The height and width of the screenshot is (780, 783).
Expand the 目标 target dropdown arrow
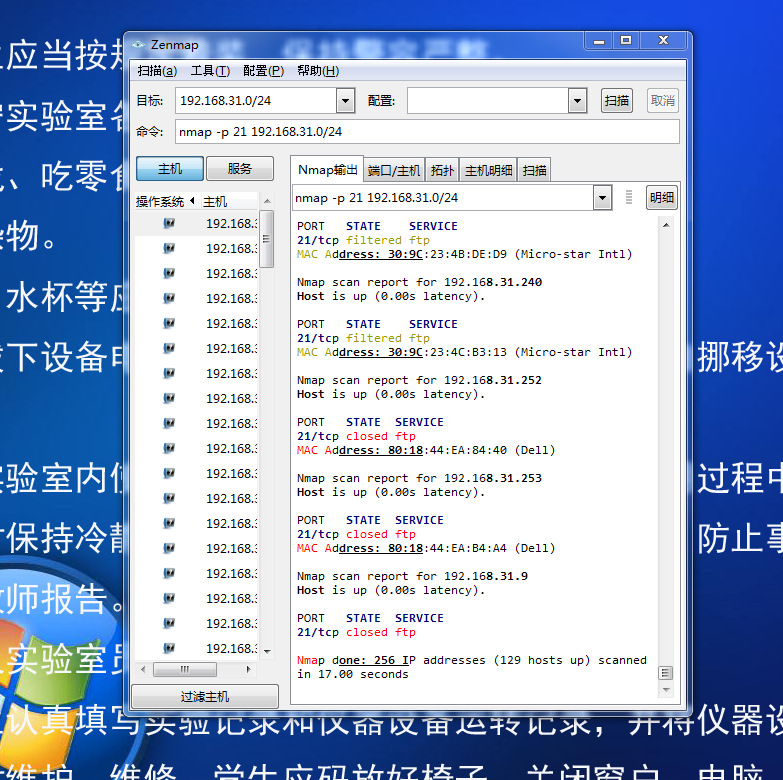345,101
